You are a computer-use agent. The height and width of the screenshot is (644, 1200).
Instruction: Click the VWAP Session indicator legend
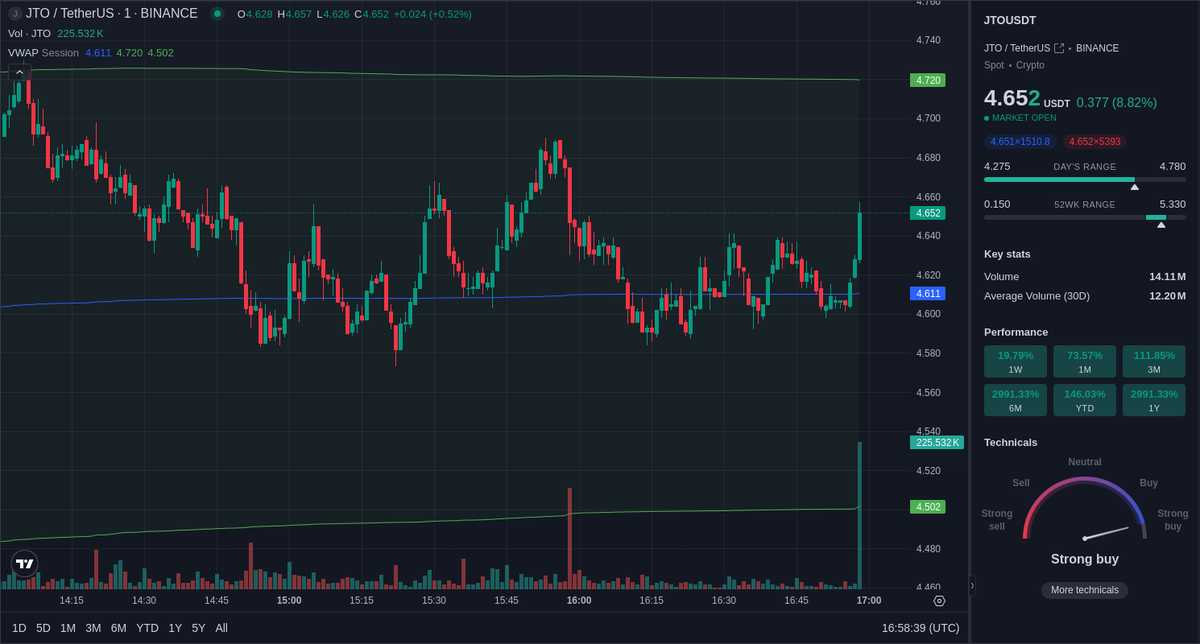(43, 52)
